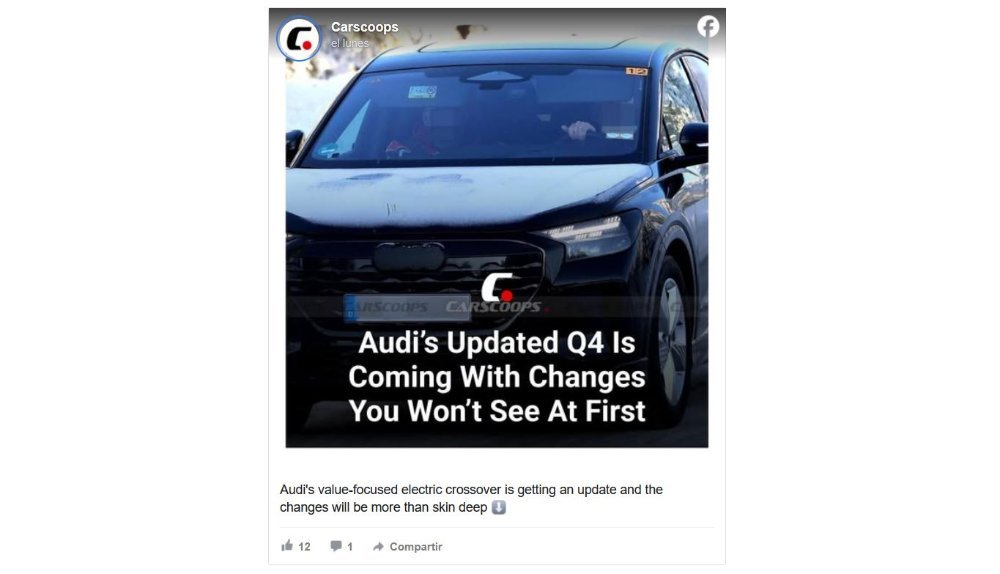Viewport: 1000px width, 574px height.
Task: Open the Audi Q4 headline text
Action: coord(497,377)
